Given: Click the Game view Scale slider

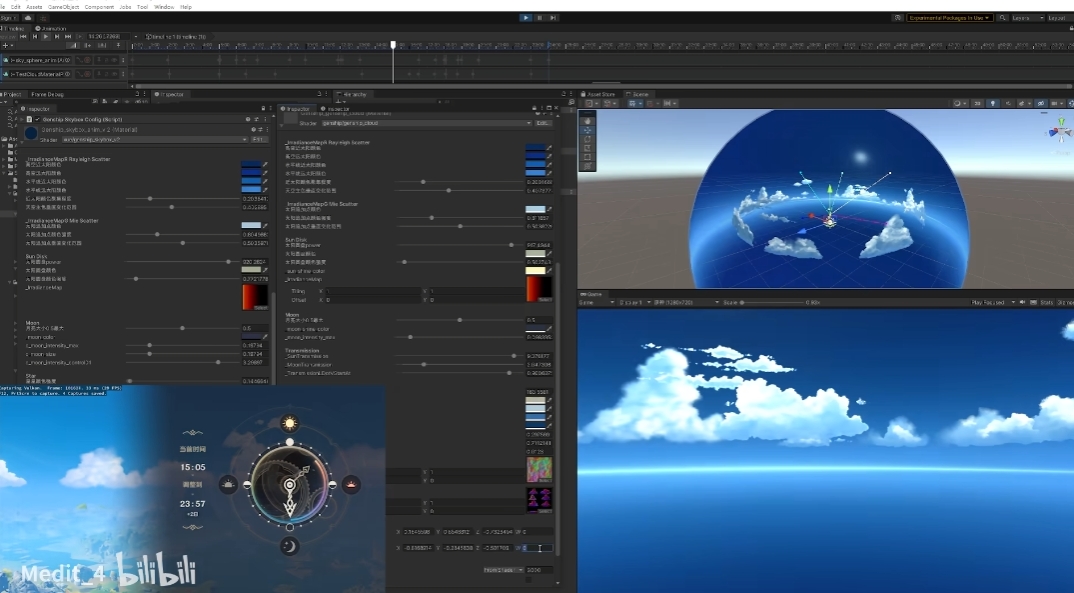Looking at the screenshot, I should click(771, 302).
